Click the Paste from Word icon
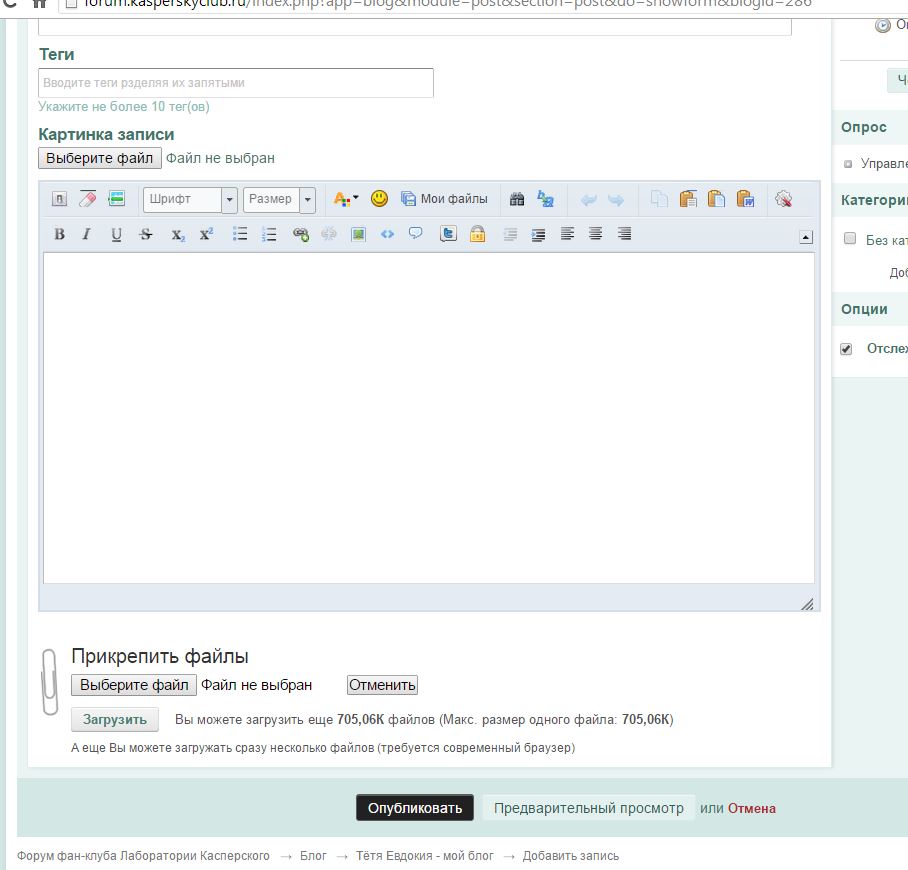908x870 pixels. click(745, 199)
